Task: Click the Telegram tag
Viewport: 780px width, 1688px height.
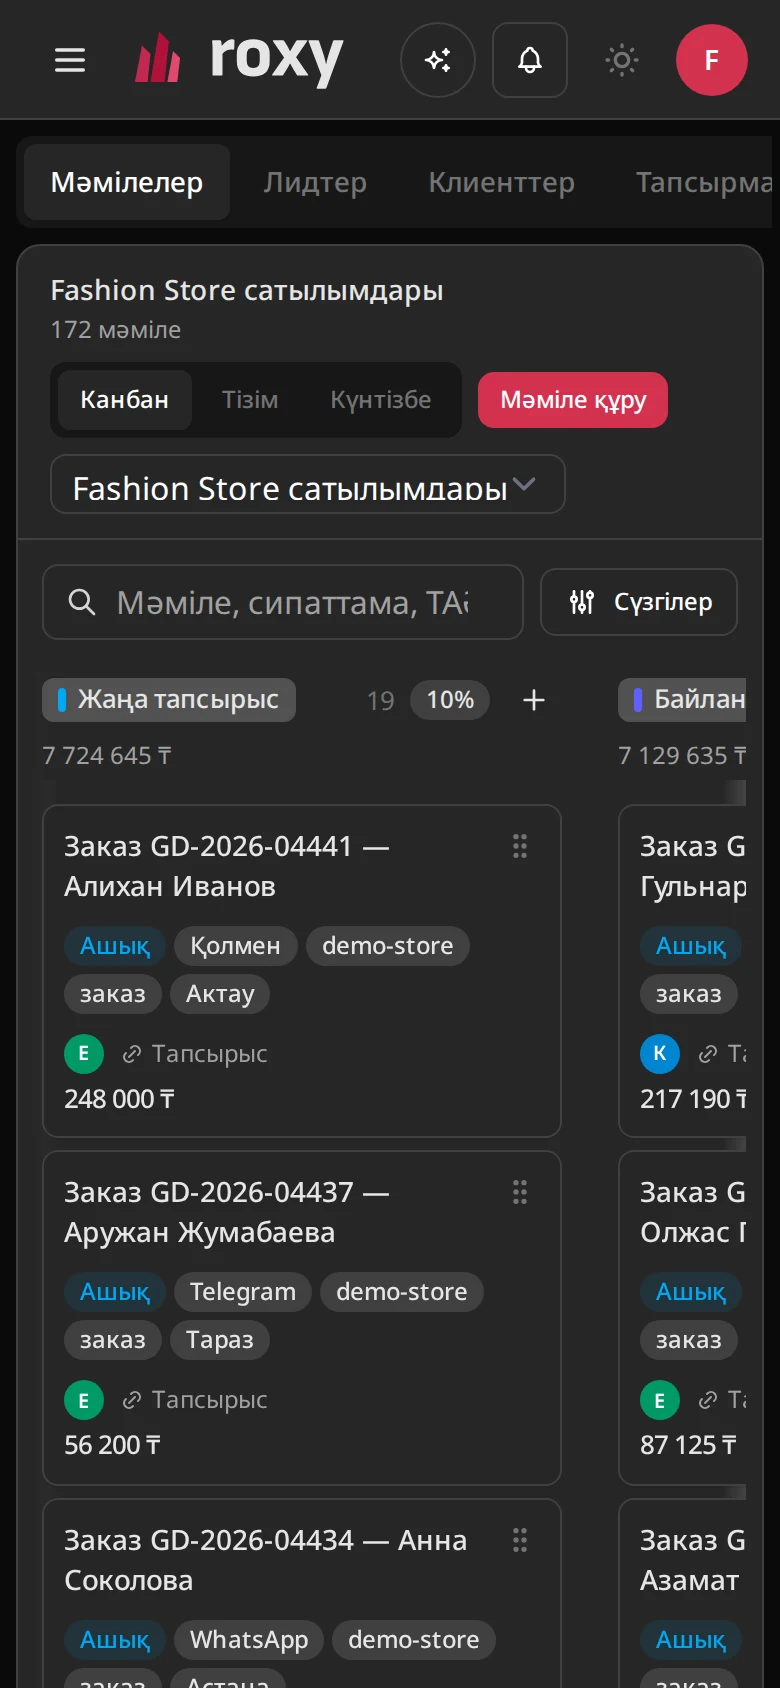Action: [x=243, y=1292]
